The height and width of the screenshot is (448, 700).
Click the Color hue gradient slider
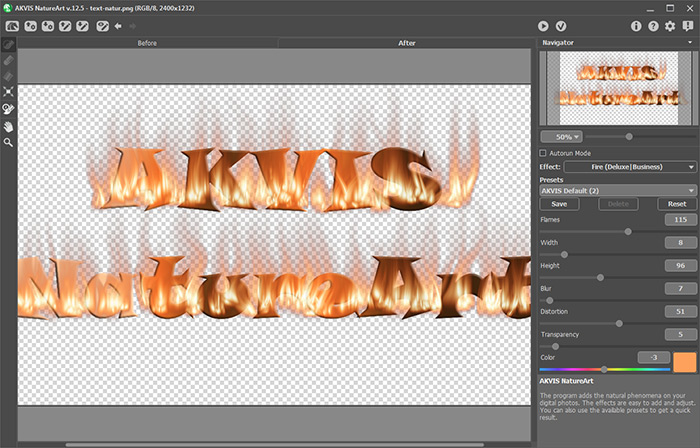[604, 369]
